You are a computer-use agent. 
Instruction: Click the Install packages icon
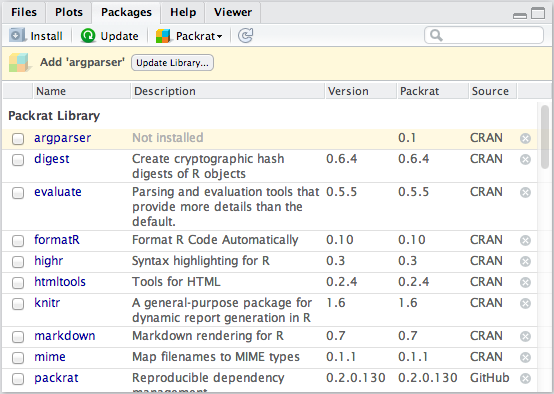tap(17, 35)
